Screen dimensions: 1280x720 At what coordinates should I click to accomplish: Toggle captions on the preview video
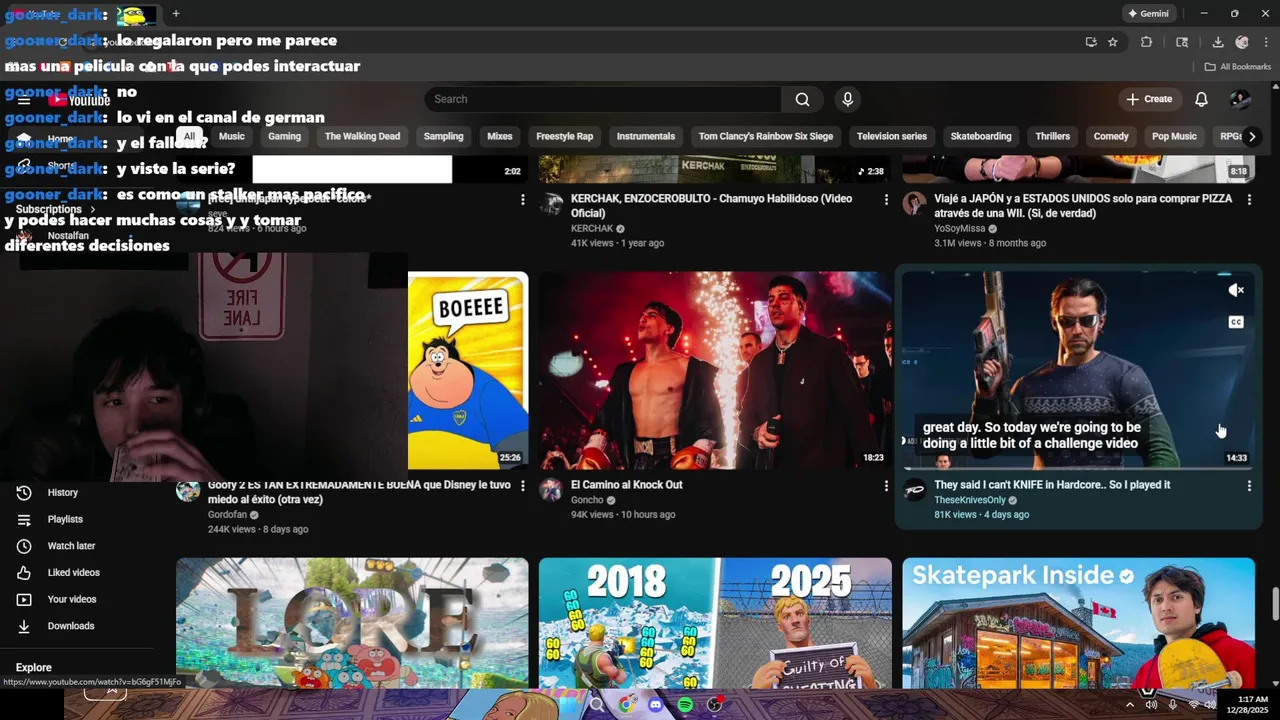tap(1236, 322)
